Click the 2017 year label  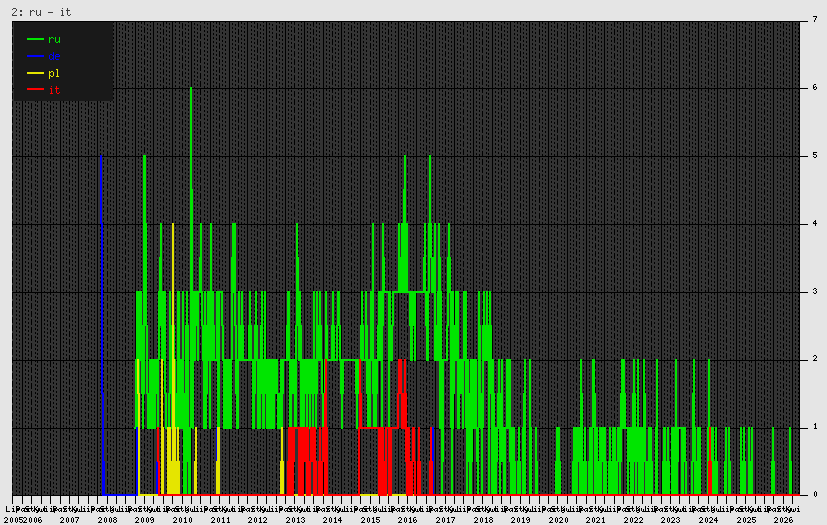pyautogui.click(x=445, y=520)
